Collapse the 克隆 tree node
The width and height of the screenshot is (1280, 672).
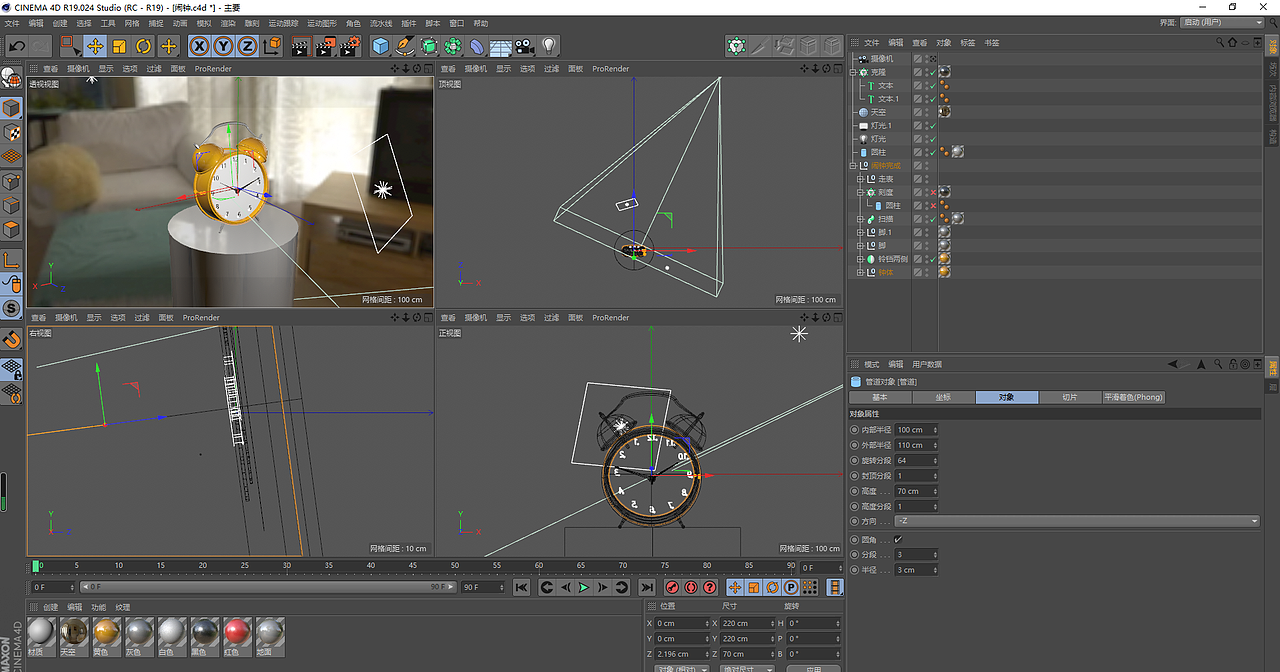click(853, 72)
